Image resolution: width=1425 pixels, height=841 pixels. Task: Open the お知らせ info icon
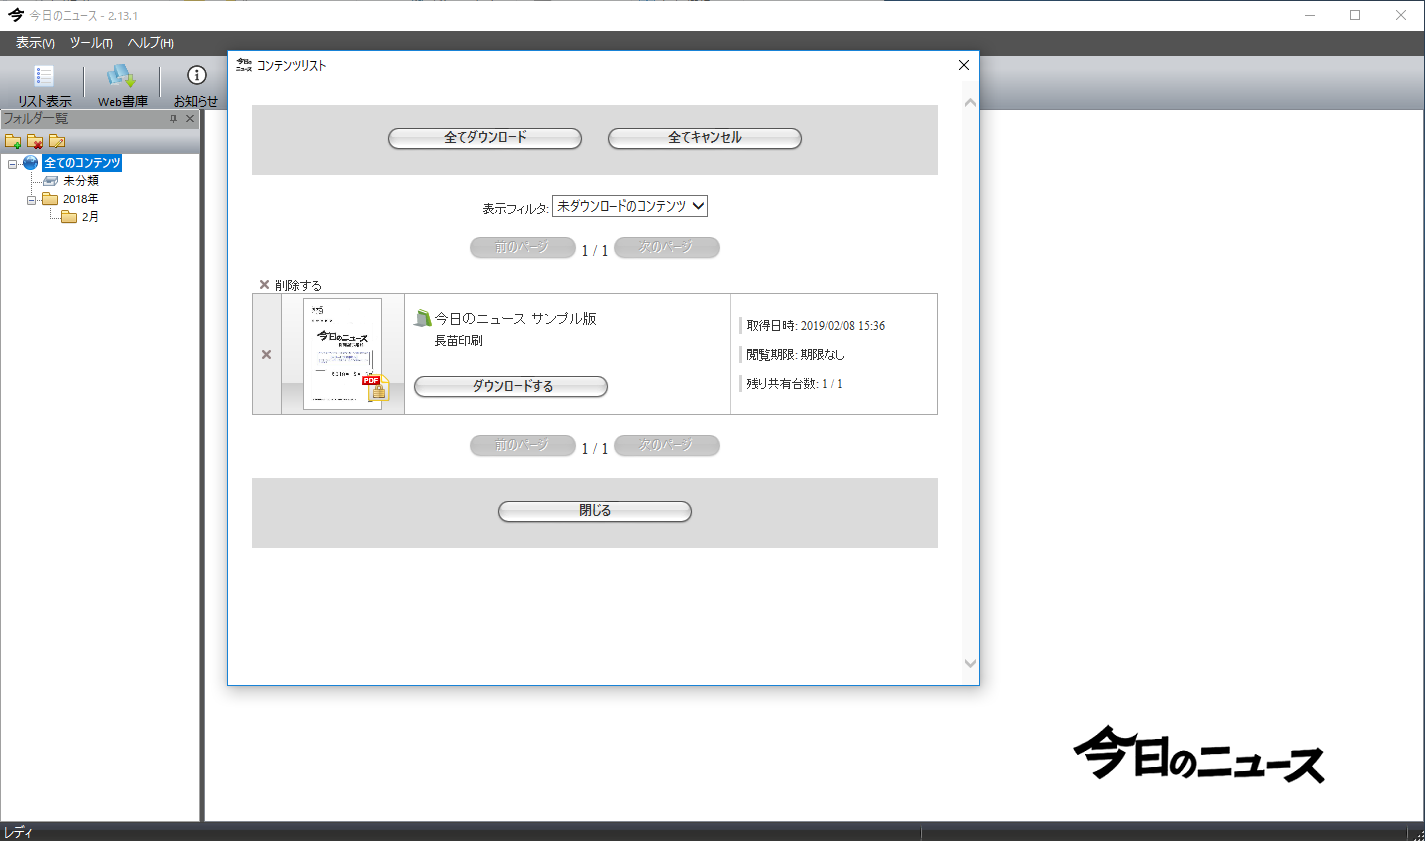click(x=196, y=76)
